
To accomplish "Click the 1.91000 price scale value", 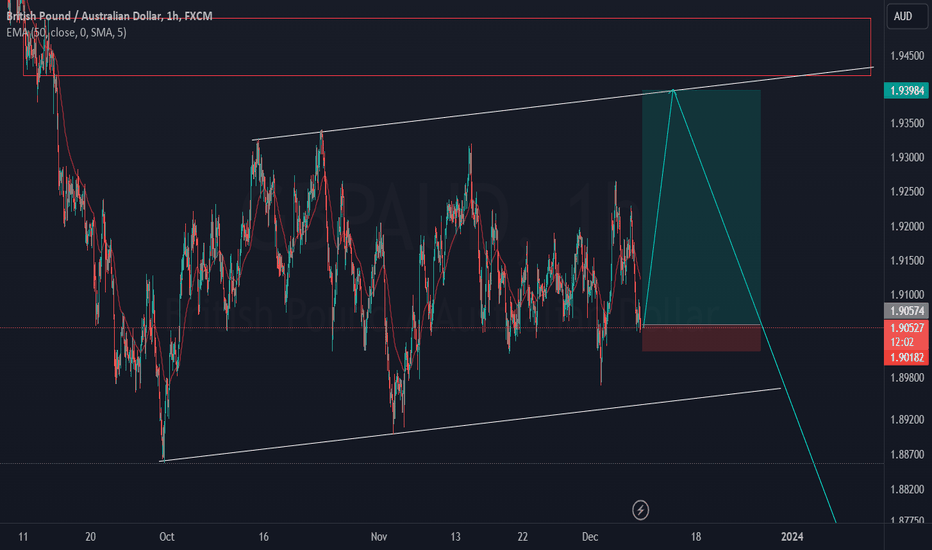I will point(907,294).
